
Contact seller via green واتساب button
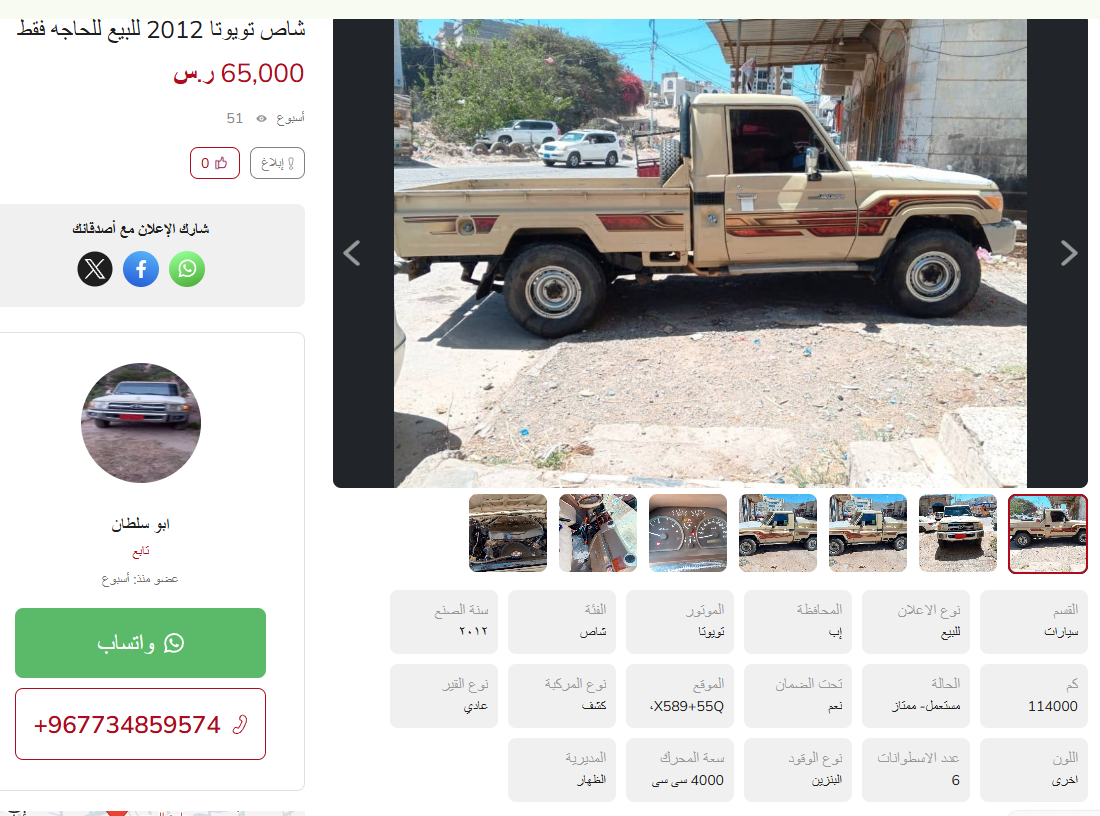(x=140, y=643)
